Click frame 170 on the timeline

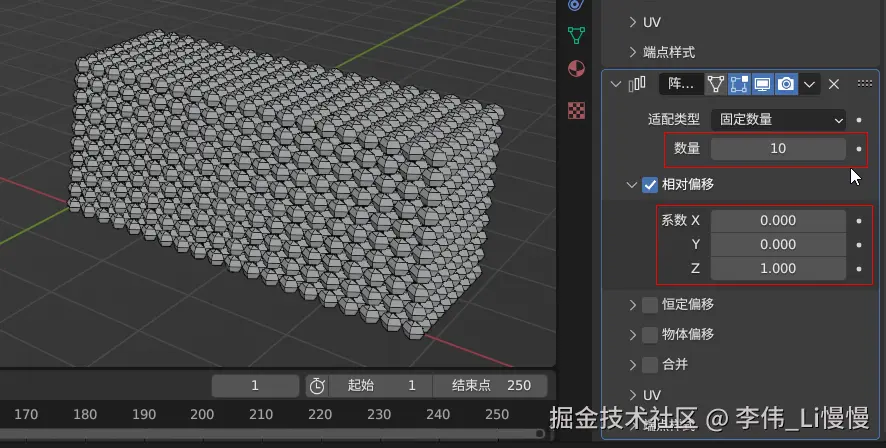tap(26, 415)
